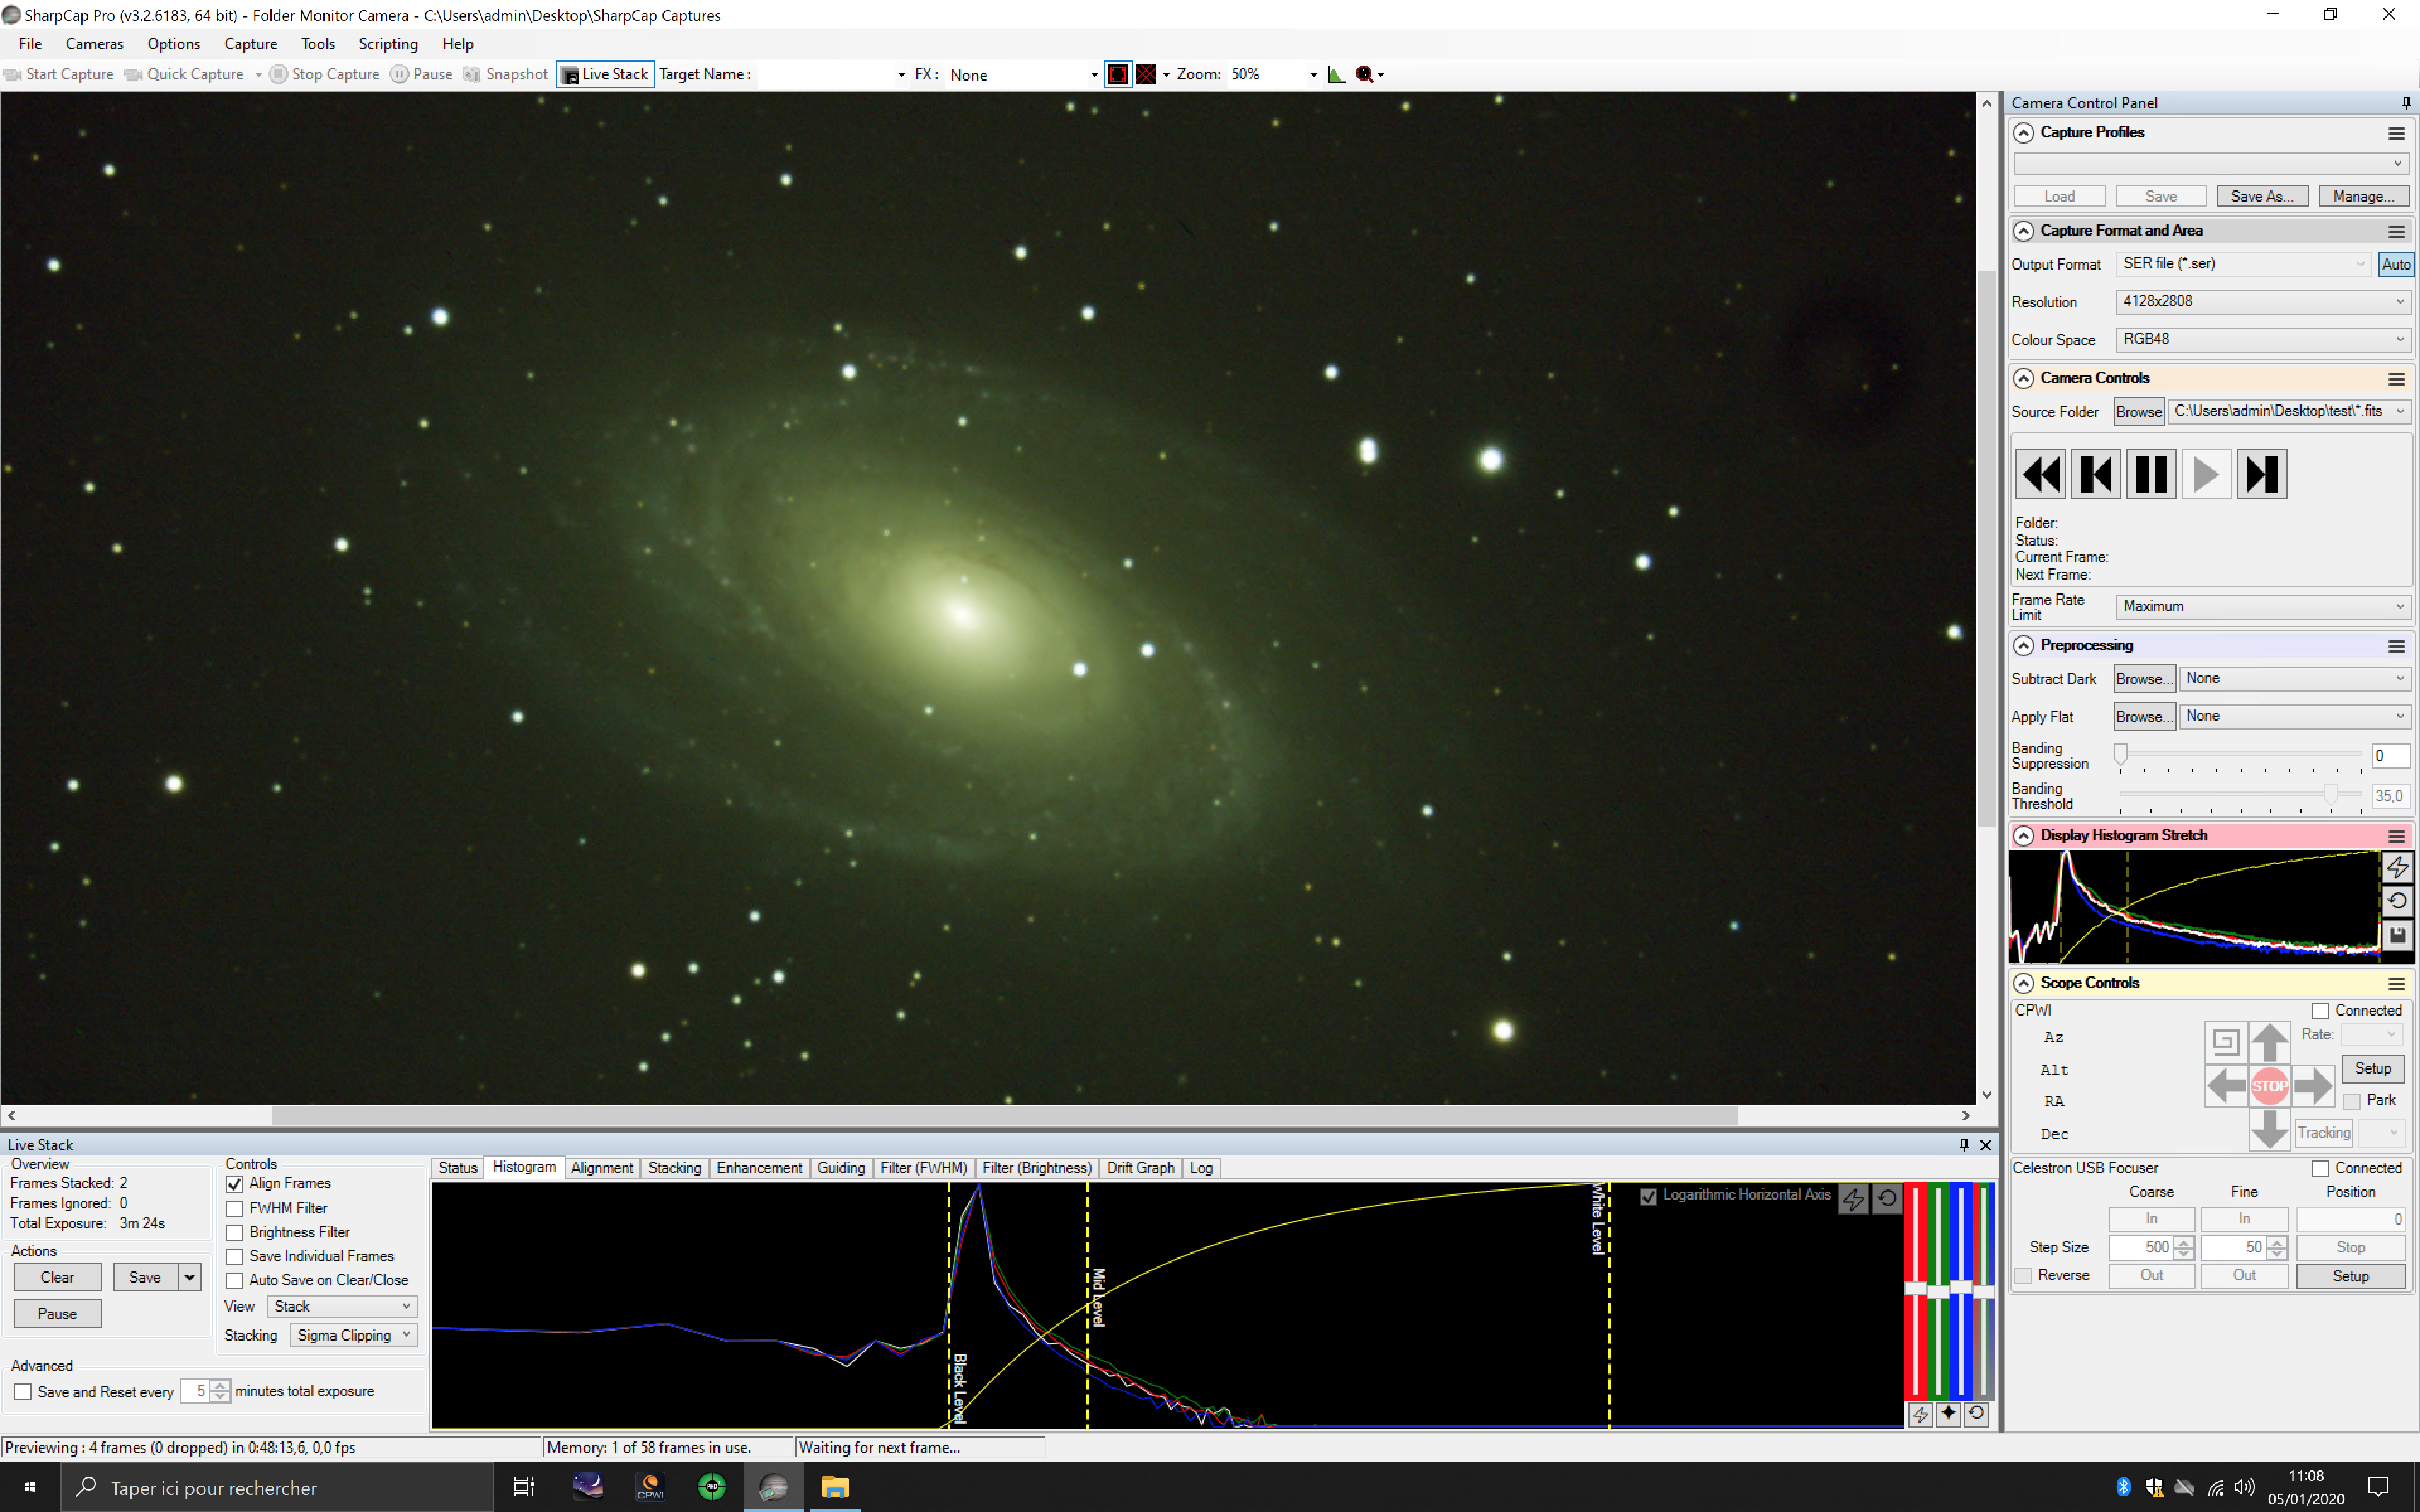
Task: Click the Source Folder Browse button
Action: coord(2139,412)
